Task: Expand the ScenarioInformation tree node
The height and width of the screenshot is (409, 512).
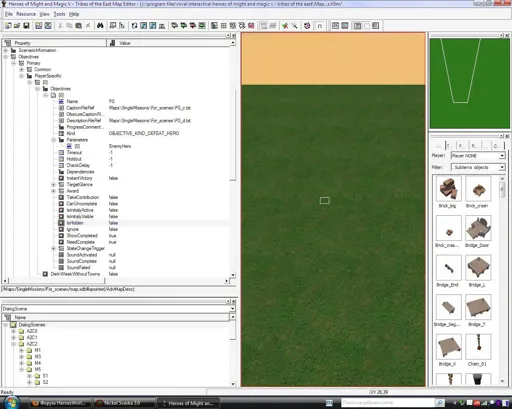Action: click(6, 50)
